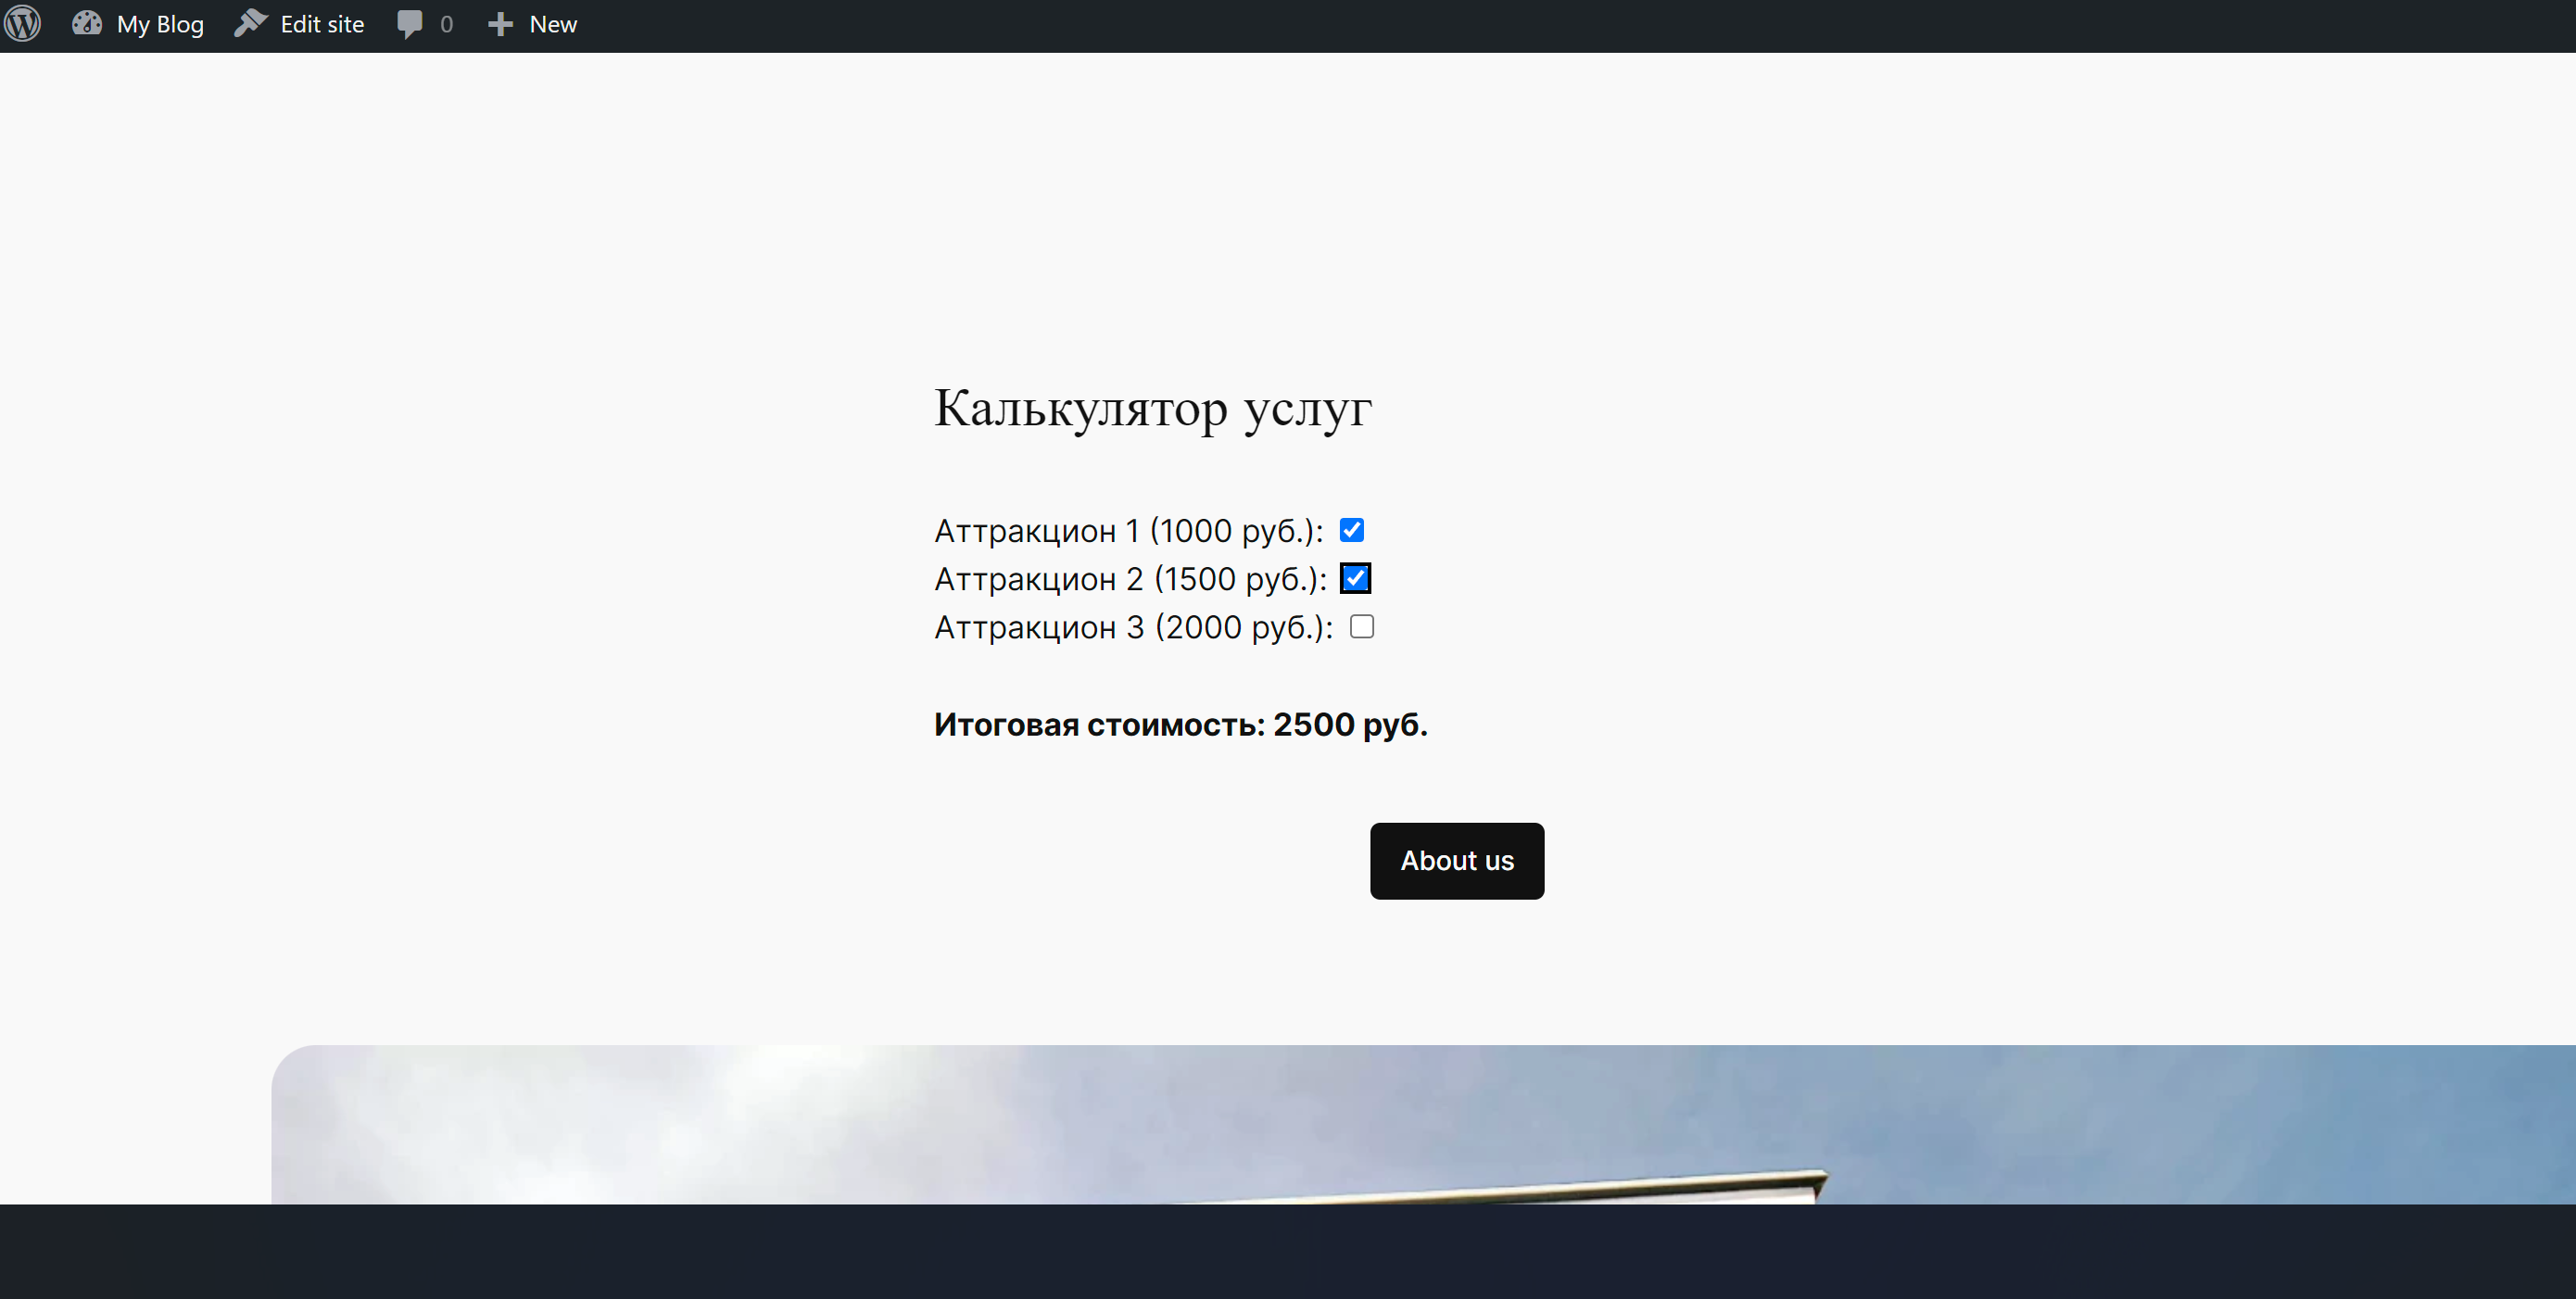Click the Калькулятор услуг heading
Image resolution: width=2576 pixels, height=1299 pixels.
pos(1152,409)
